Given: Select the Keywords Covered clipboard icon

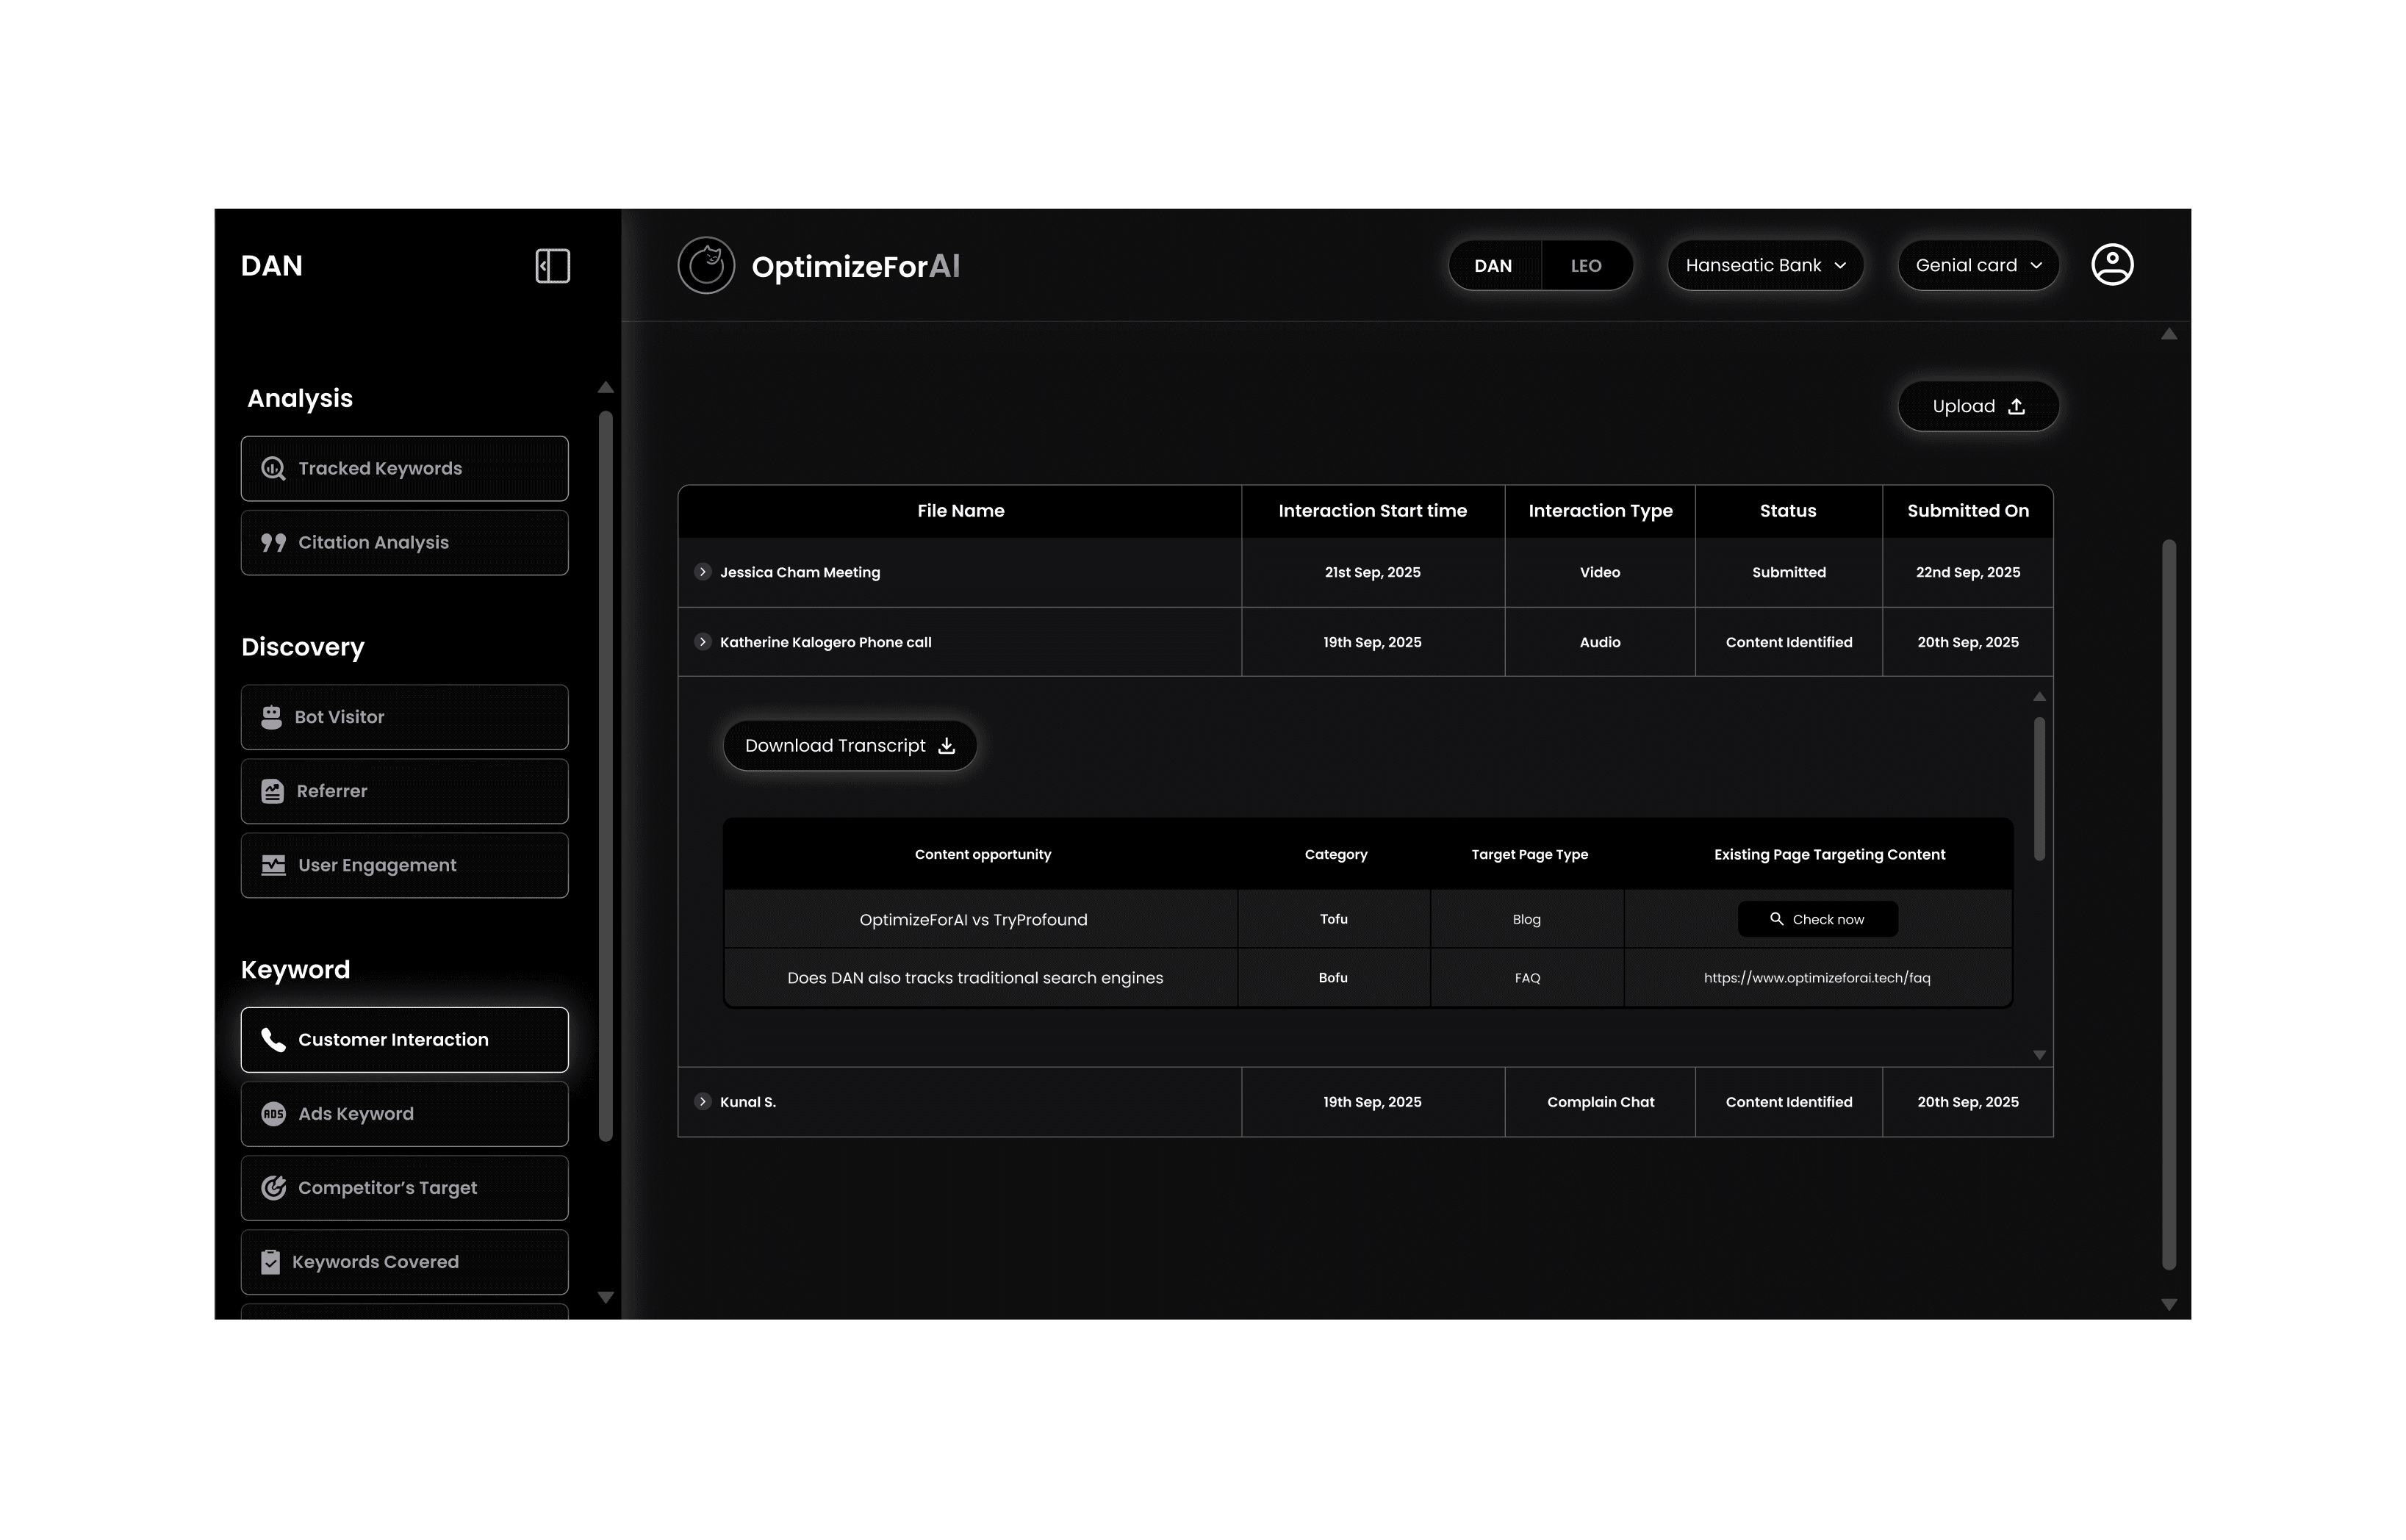Looking at the screenshot, I should pyautogui.click(x=273, y=1261).
